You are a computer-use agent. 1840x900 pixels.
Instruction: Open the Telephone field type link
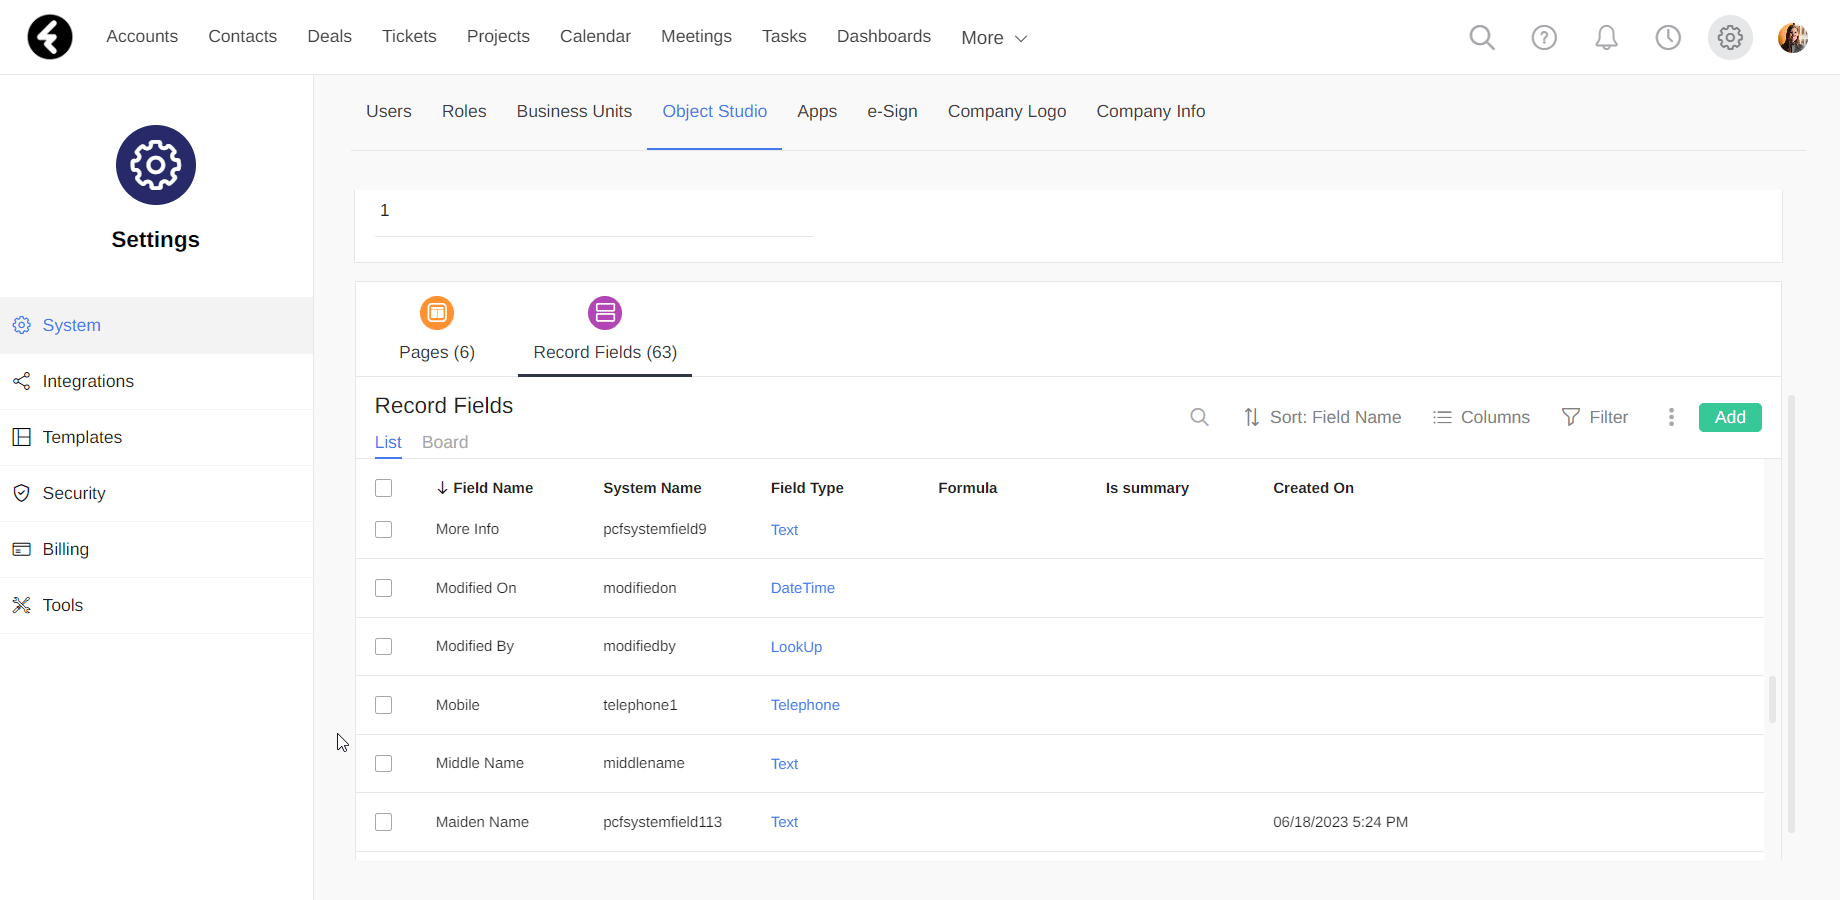pyautogui.click(x=805, y=705)
